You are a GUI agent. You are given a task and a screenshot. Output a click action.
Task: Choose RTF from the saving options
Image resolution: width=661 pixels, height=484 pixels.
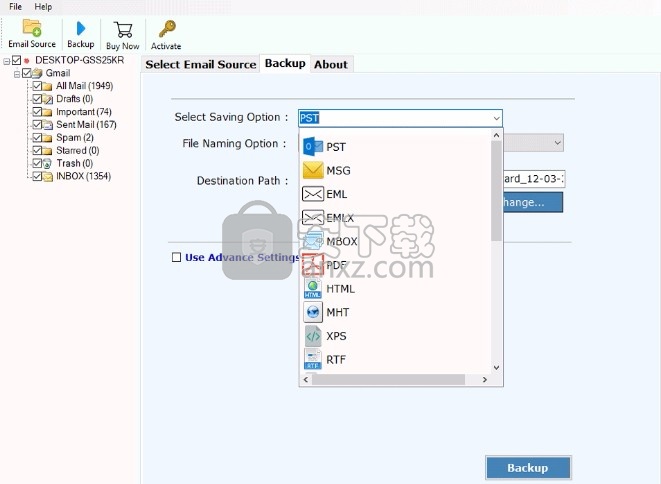pyautogui.click(x=336, y=360)
